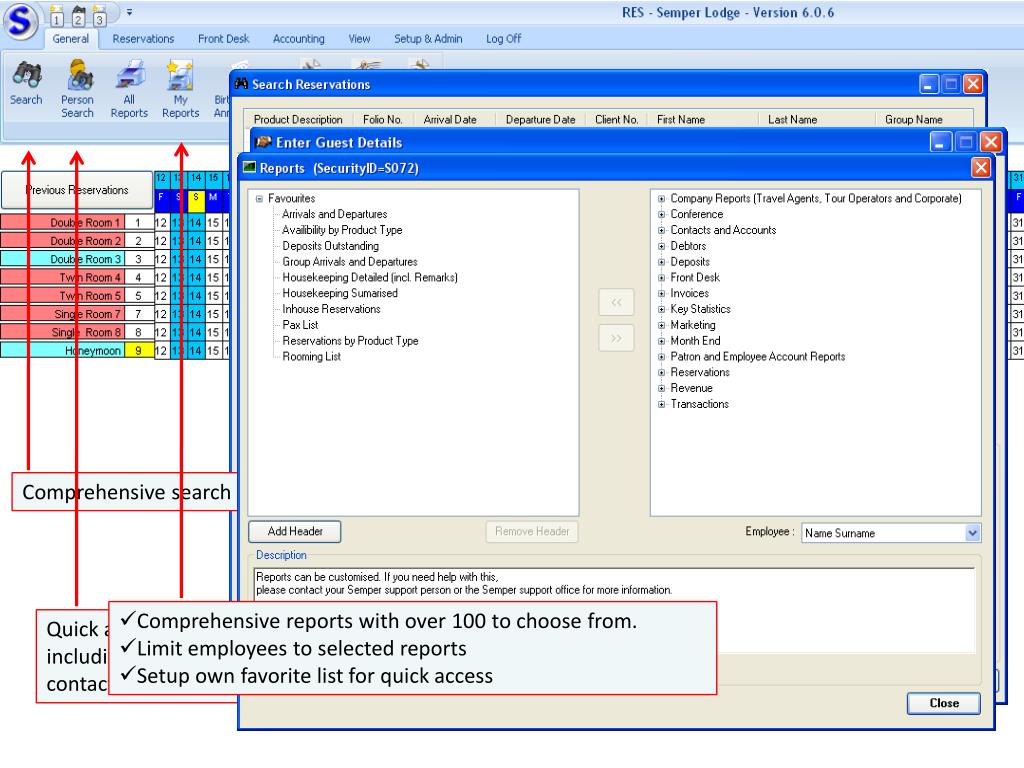Click the move-right >> button
This screenshot has height=768, width=1024.
coord(616,338)
